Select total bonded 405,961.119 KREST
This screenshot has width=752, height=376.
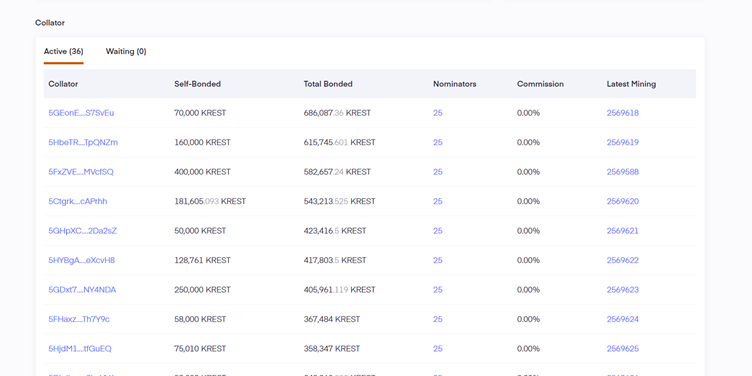(x=340, y=290)
